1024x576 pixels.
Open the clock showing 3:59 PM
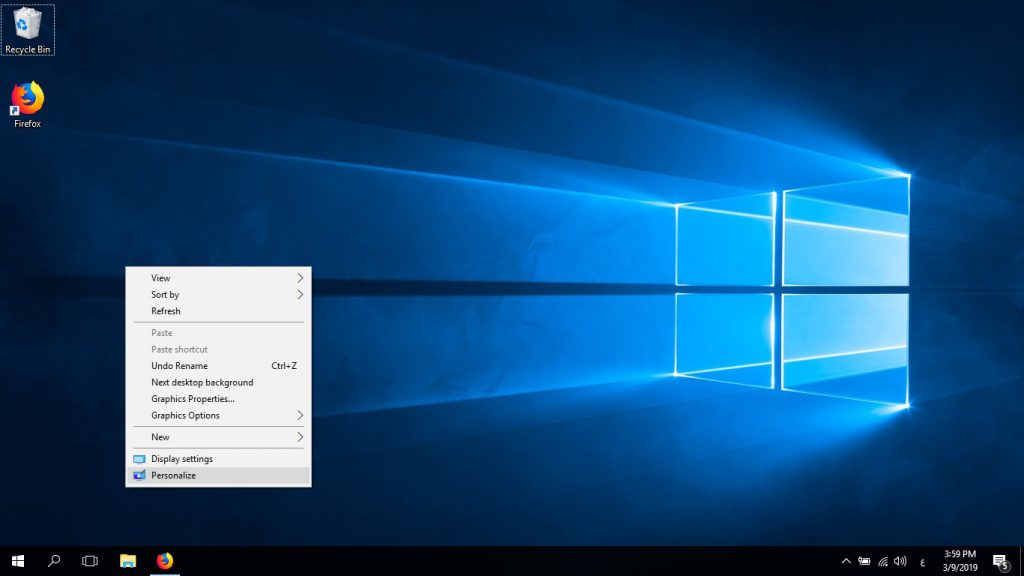click(x=959, y=561)
